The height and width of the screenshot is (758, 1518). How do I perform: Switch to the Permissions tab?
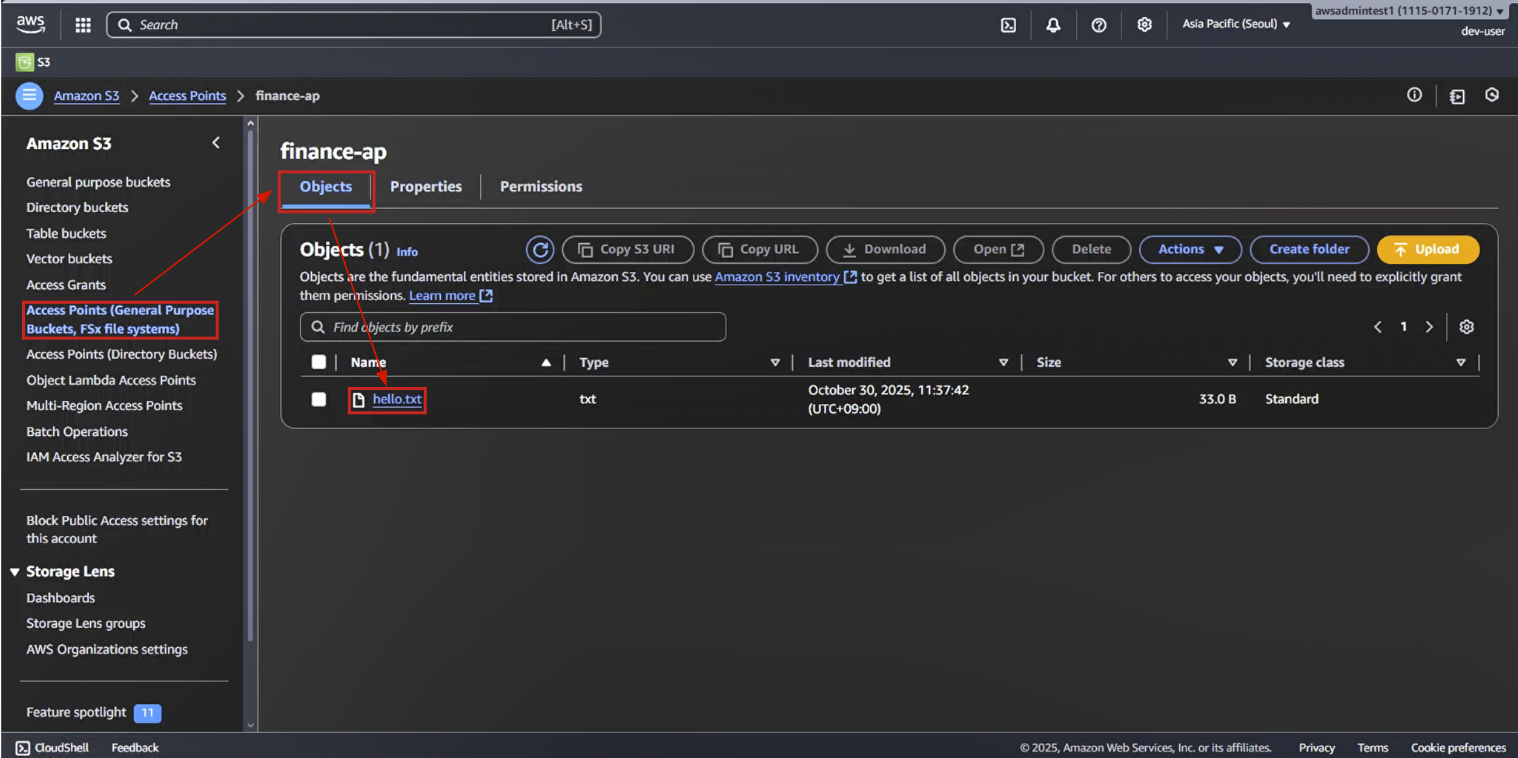coord(541,187)
